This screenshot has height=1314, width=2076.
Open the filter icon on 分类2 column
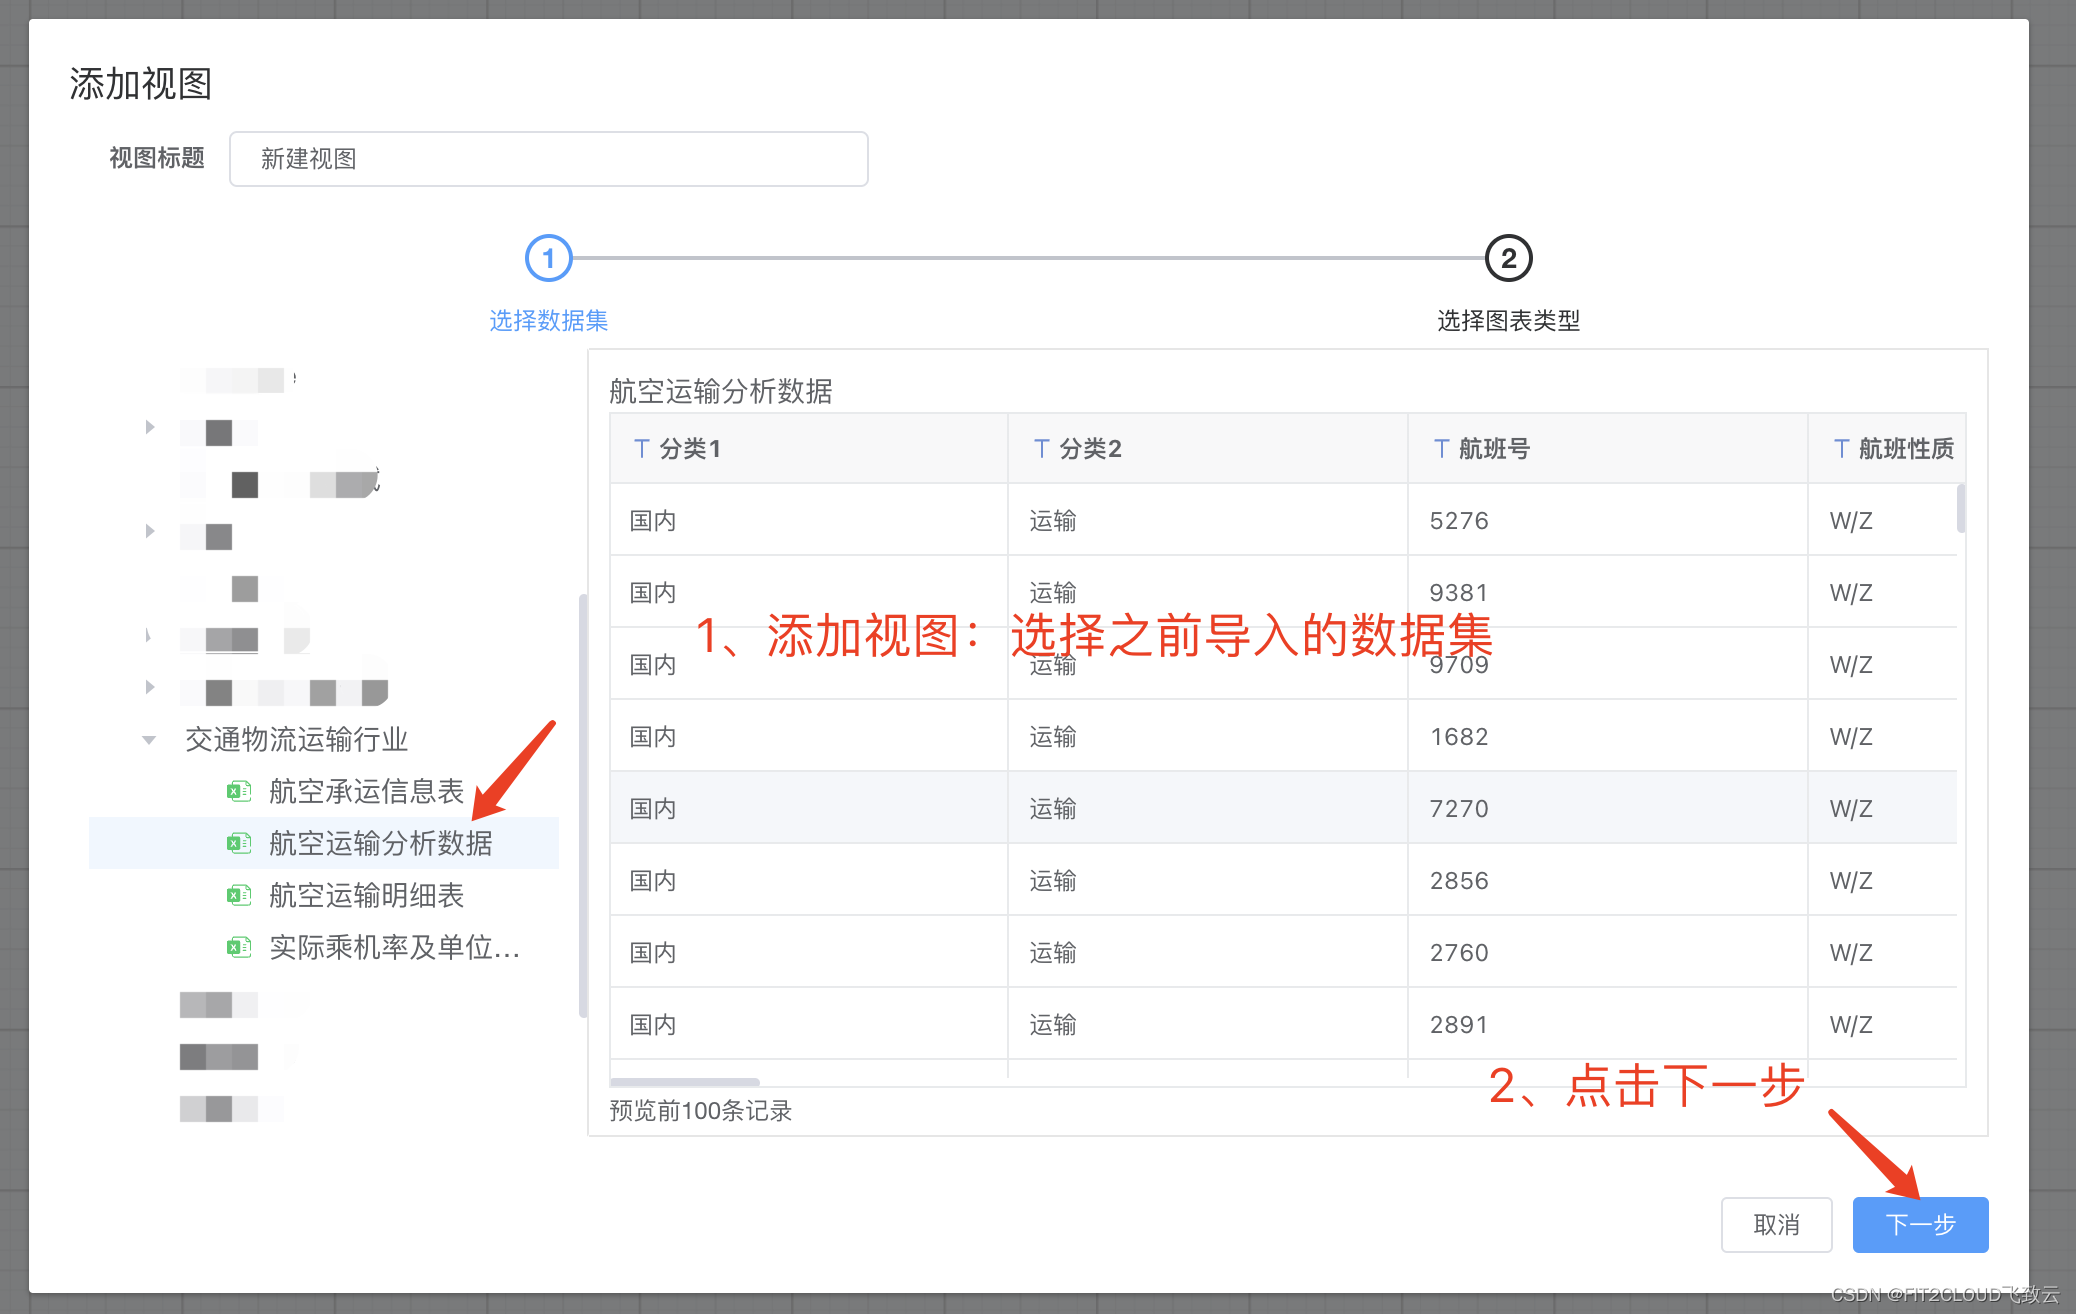tap(1041, 448)
